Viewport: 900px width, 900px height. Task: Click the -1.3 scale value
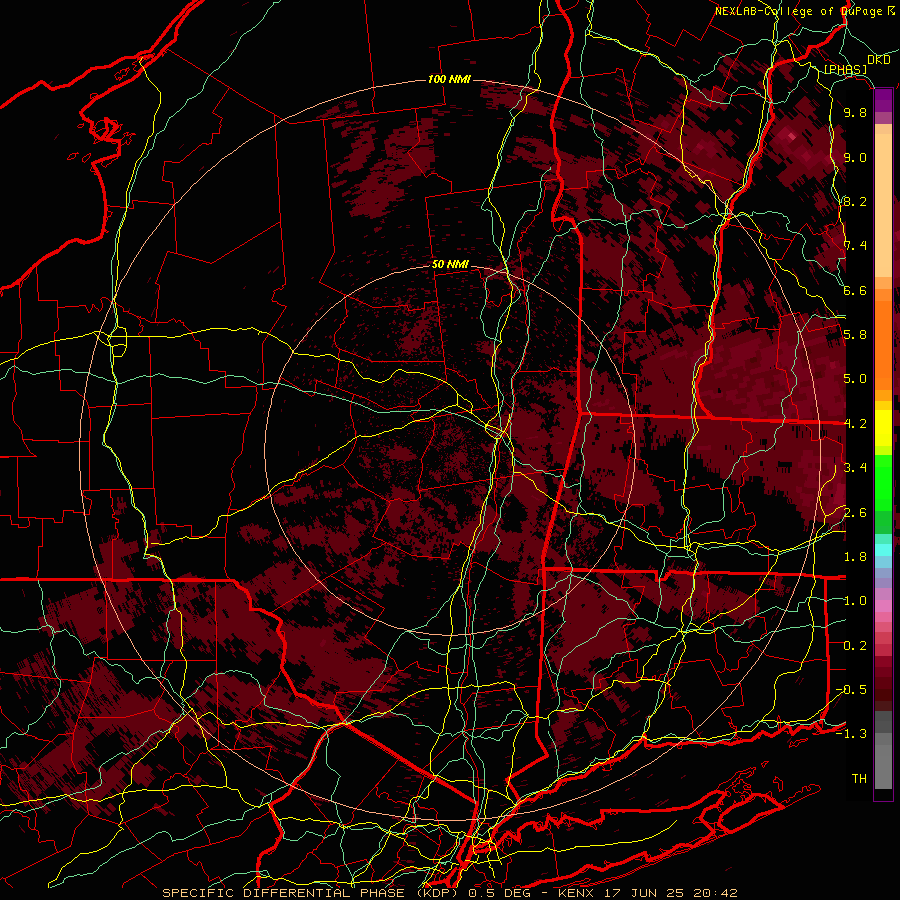coord(851,735)
